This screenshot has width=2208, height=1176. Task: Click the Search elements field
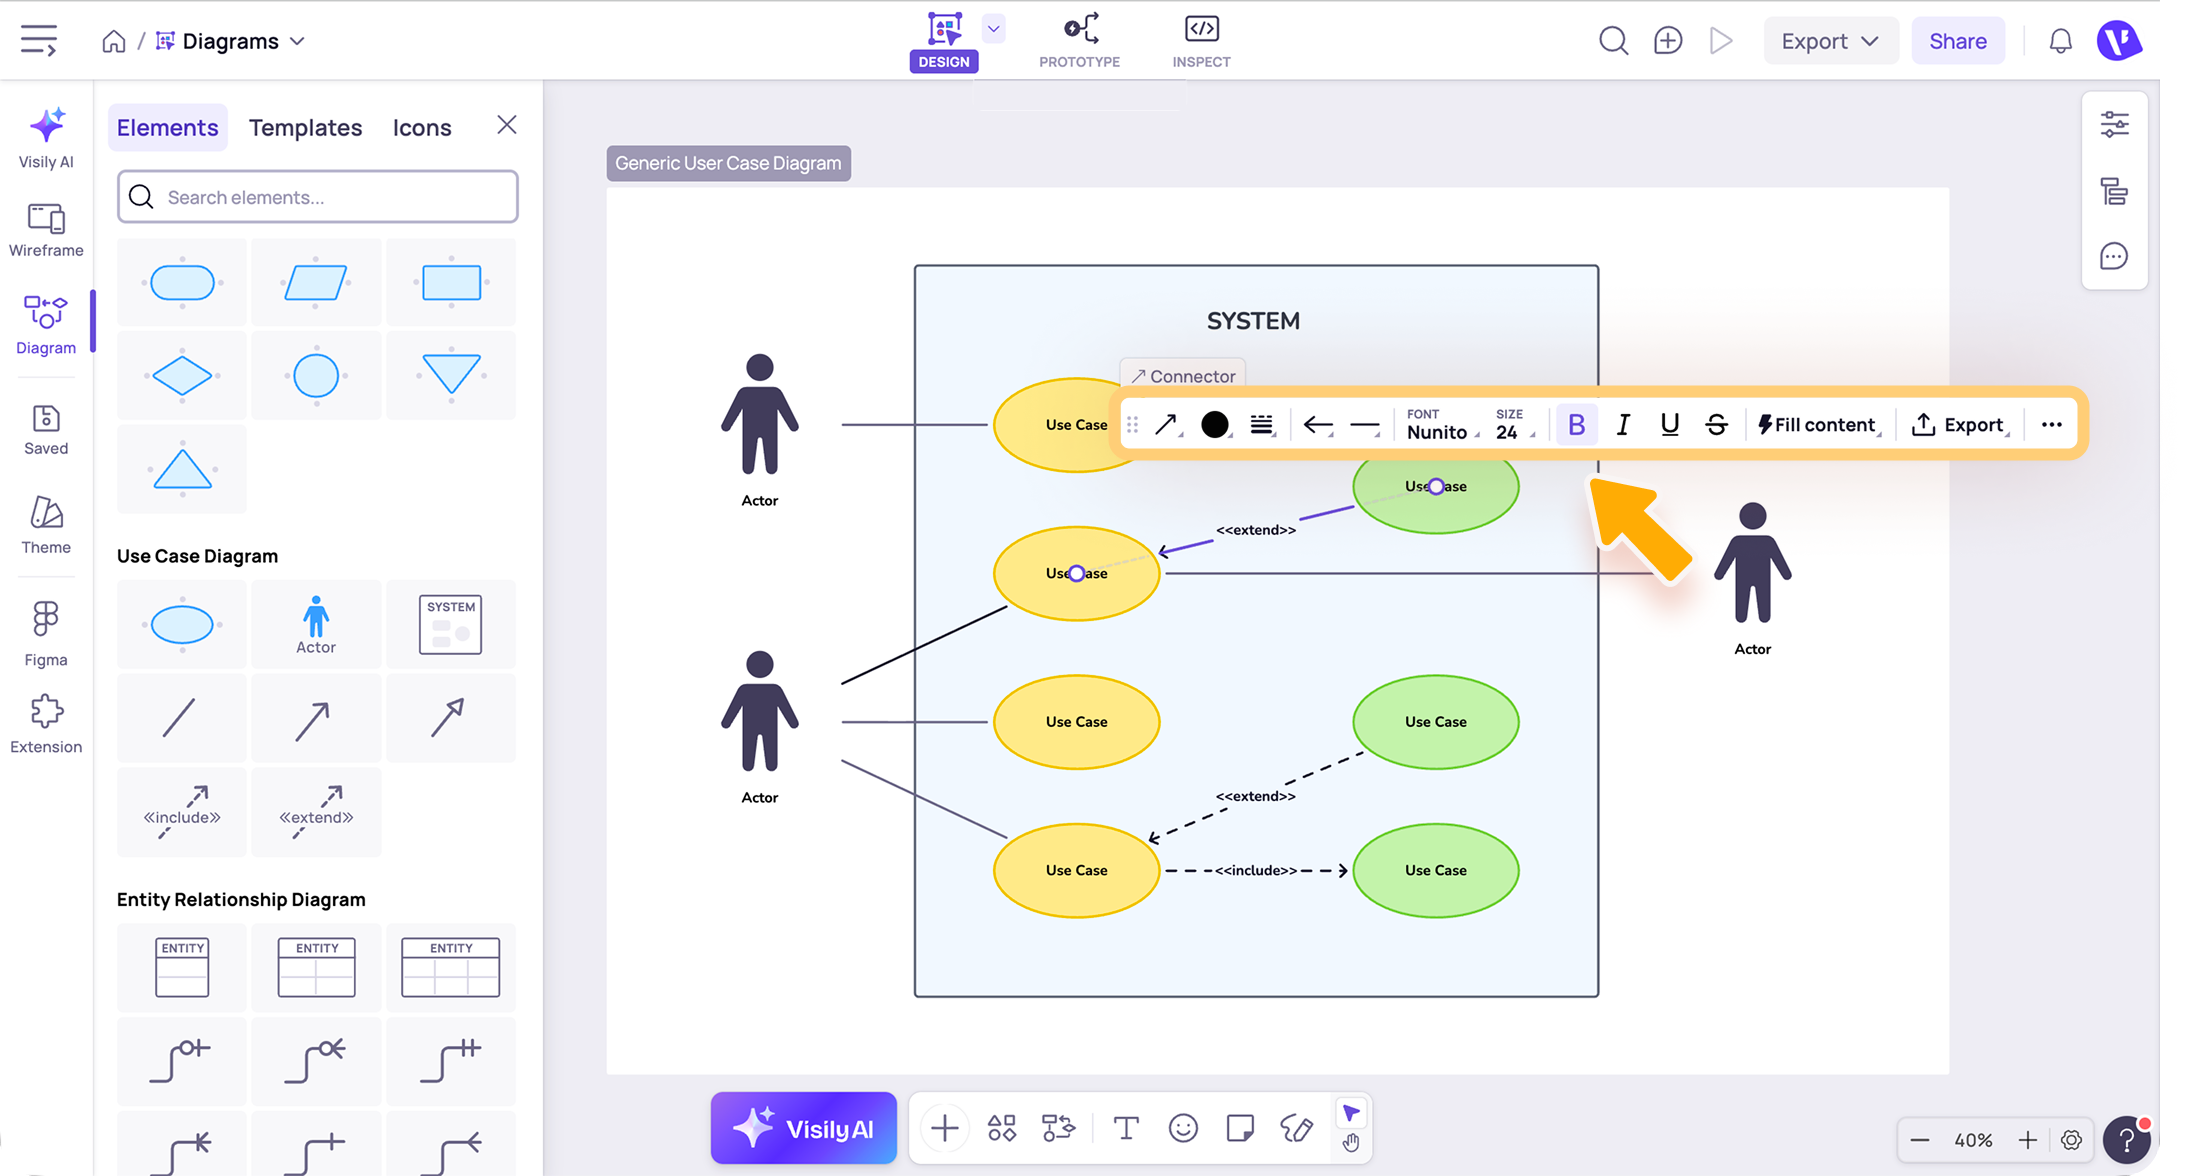(318, 197)
